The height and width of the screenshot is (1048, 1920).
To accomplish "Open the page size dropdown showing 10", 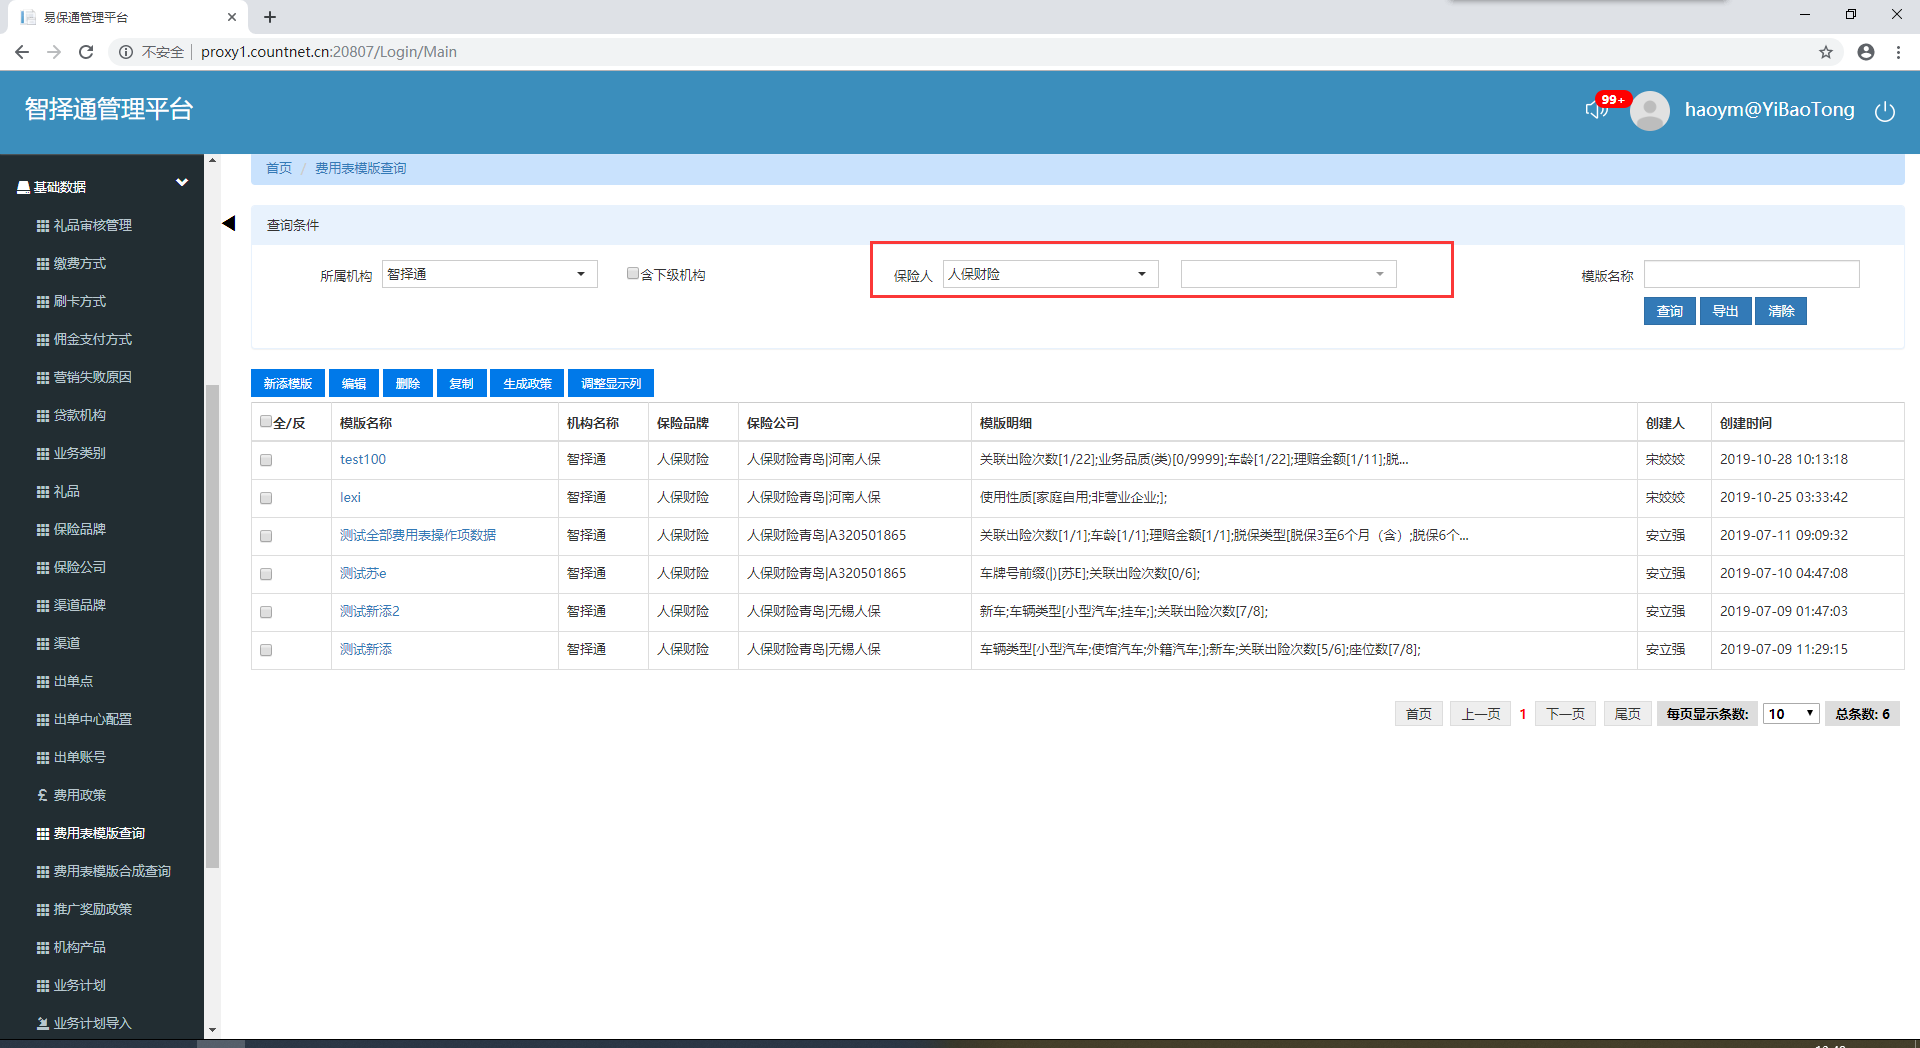I will pos(1790,713).
